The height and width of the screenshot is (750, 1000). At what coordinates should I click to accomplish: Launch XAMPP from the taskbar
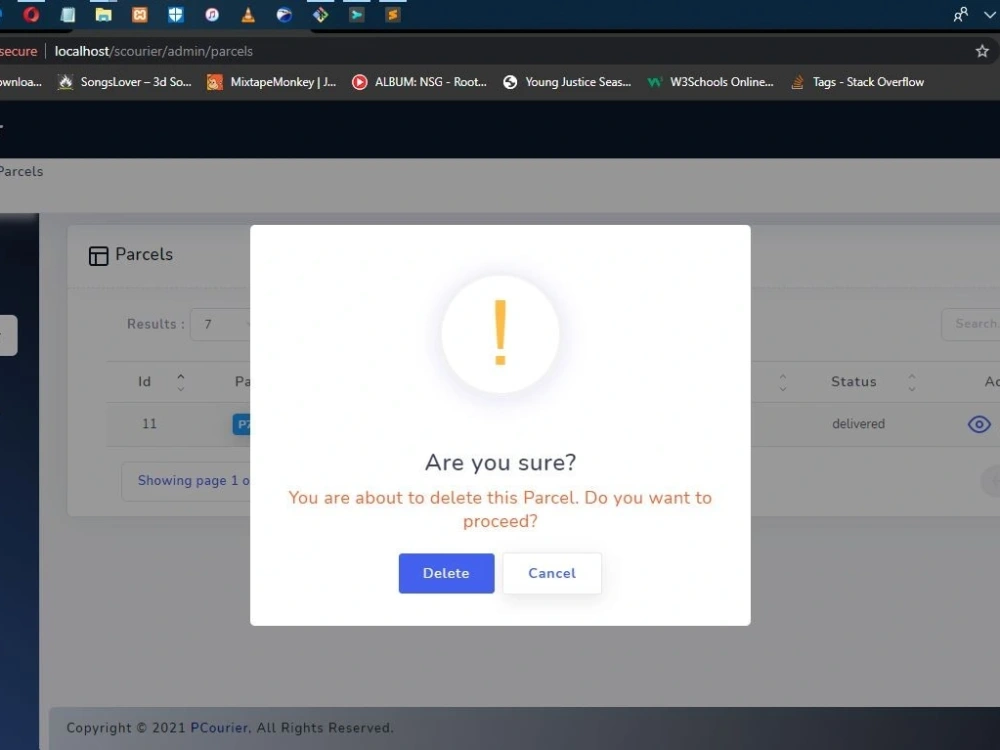[140, 14]
